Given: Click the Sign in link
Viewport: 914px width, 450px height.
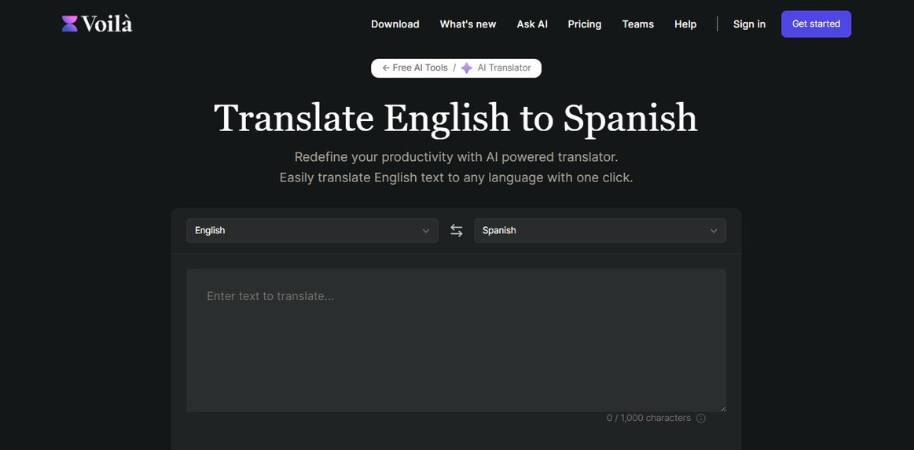Looking at the screenshot, I should click(749, 24).
